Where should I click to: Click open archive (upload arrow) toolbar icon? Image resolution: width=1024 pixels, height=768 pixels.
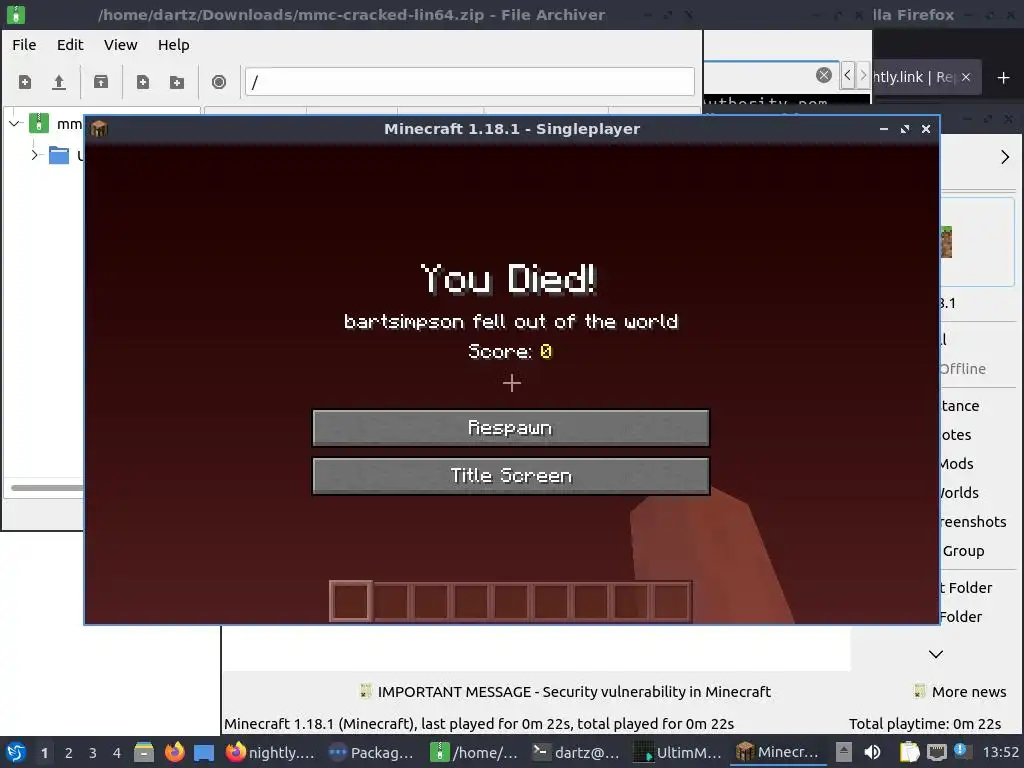pos(59,82)
